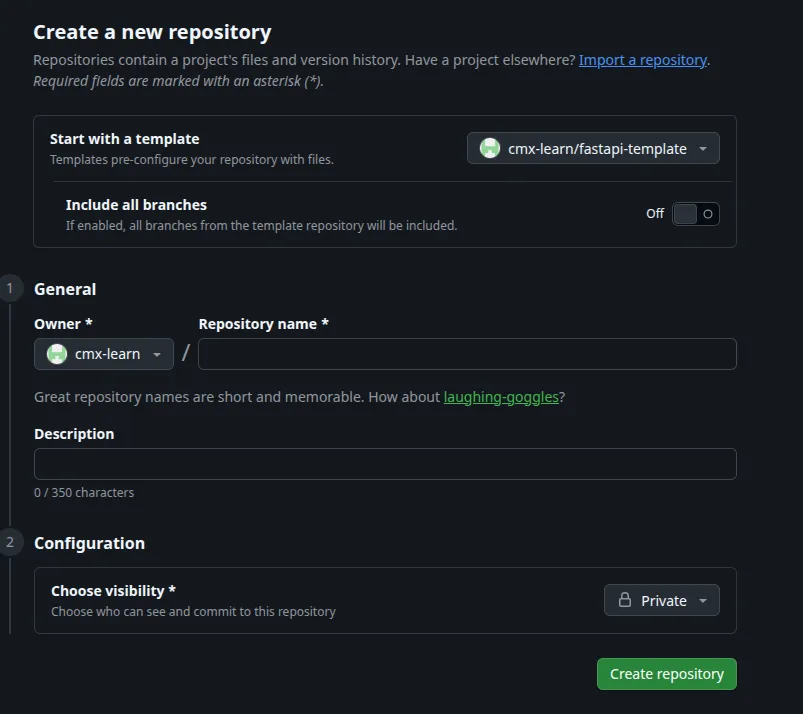803x714 pixels.
Task: Click the Create repository button
Action: [667, 674]
